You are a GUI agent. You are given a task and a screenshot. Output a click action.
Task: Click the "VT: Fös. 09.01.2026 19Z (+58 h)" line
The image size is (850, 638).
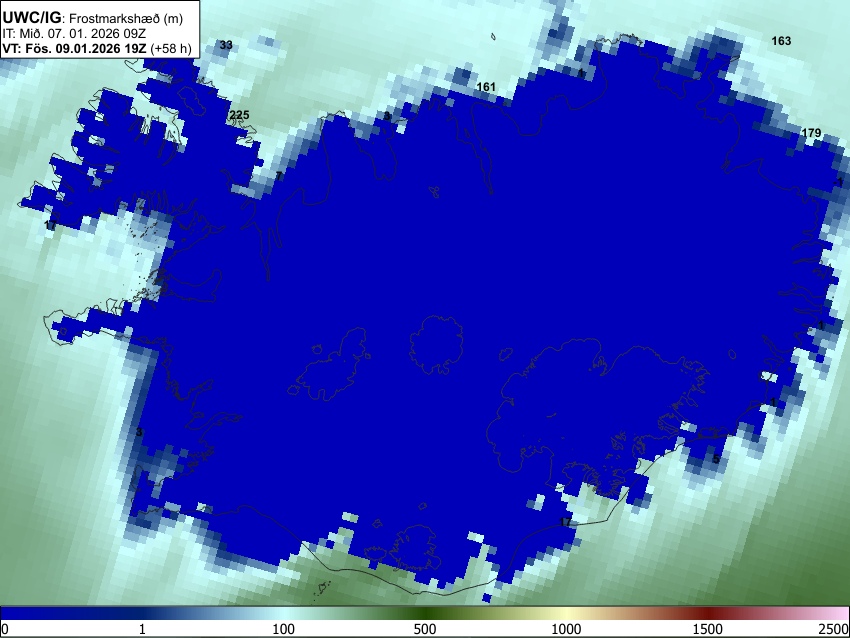(97, 48)
